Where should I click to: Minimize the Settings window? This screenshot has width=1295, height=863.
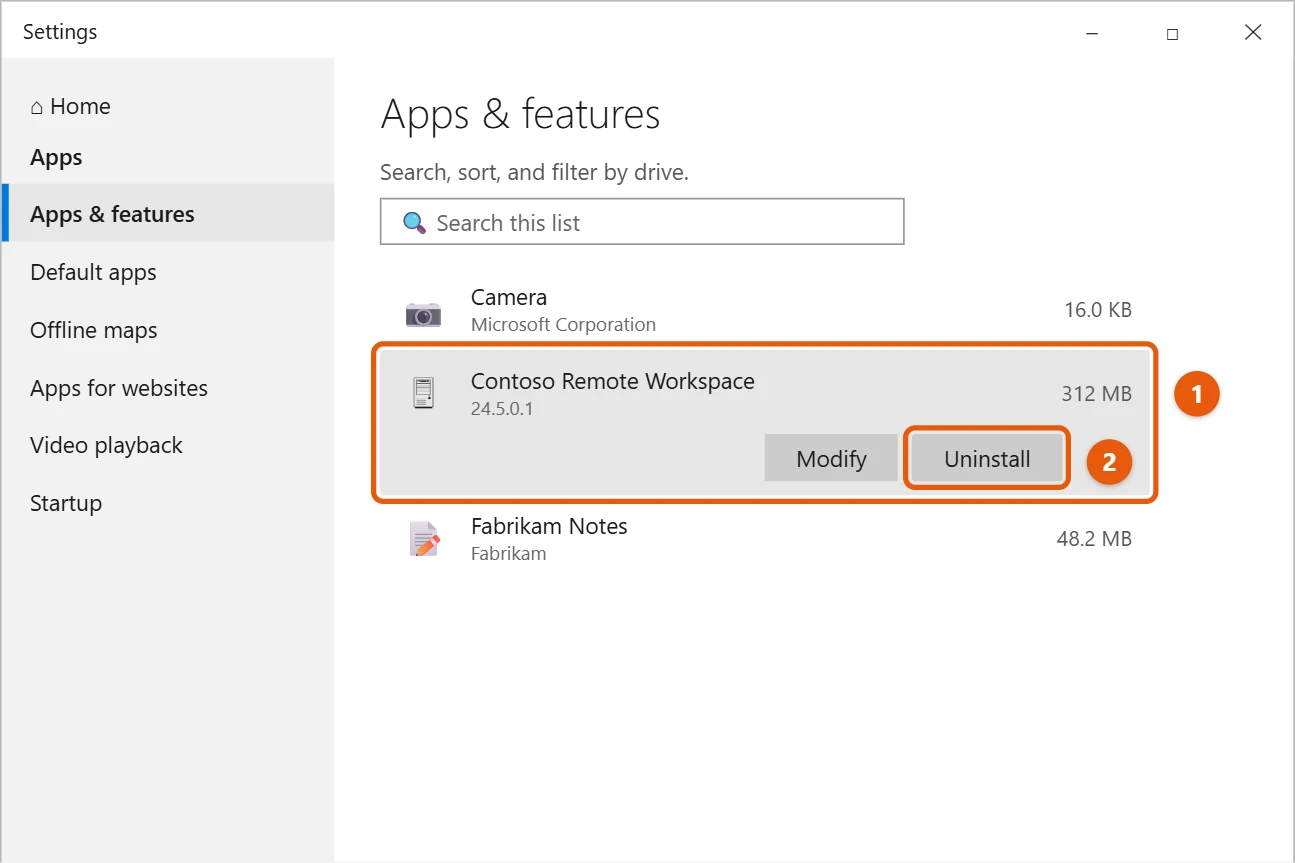[x=1091, y=33]
